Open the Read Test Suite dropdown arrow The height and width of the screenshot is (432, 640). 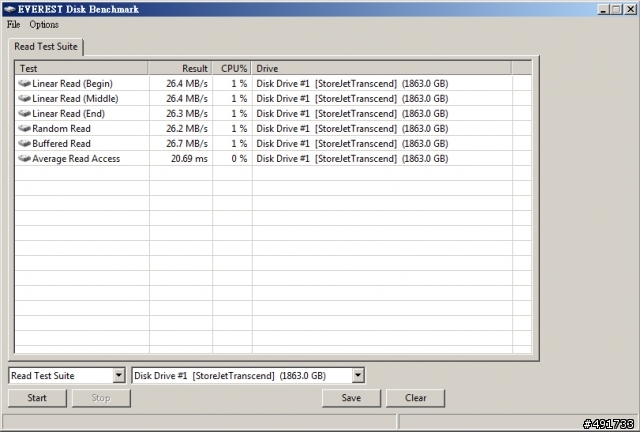(118, 375)
